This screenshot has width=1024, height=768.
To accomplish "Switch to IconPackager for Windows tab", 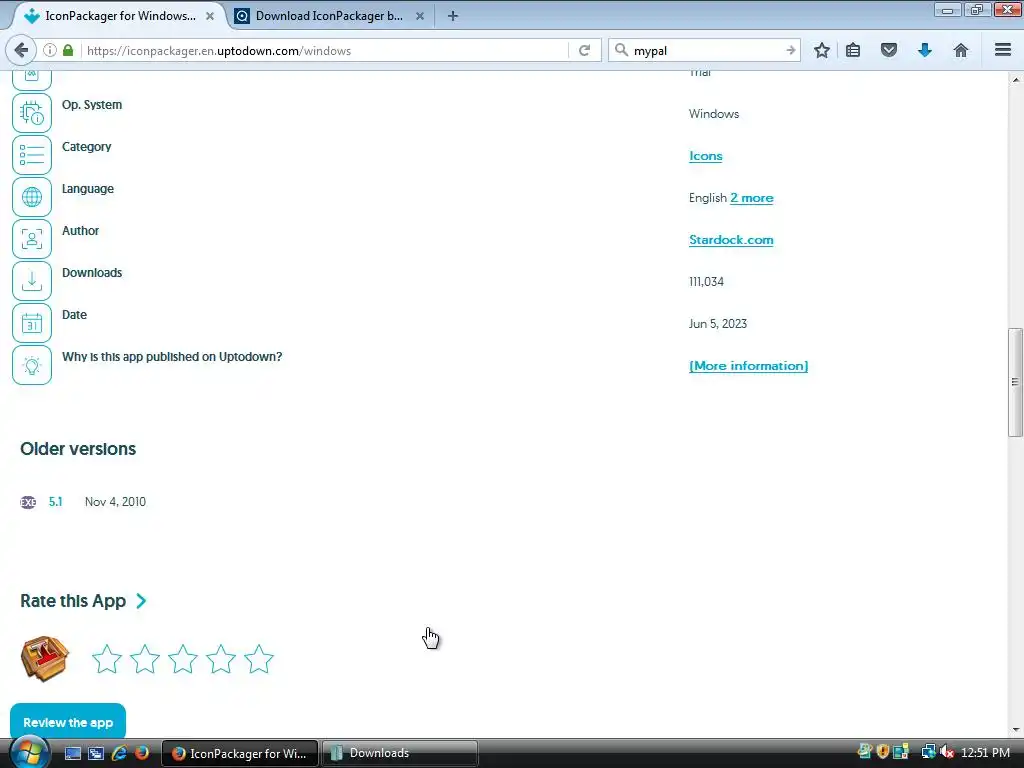I will (x=118, y=16).
